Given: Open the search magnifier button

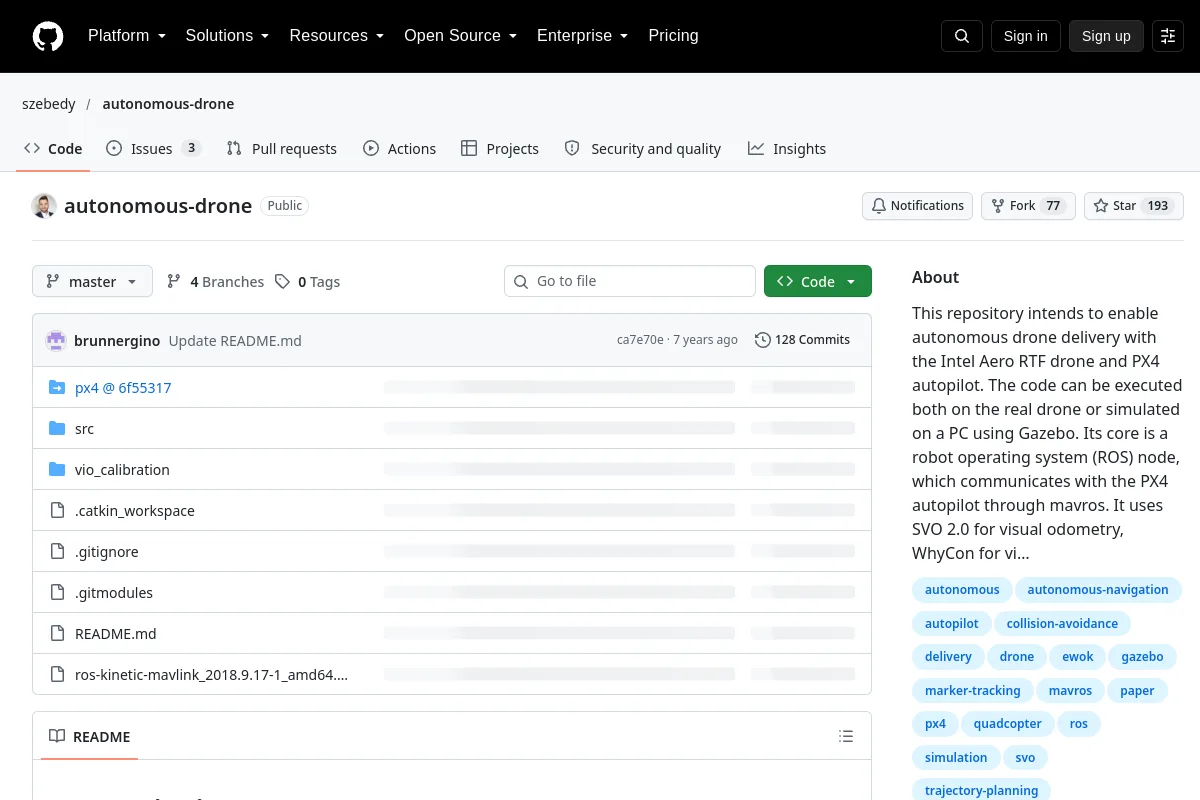Looking at the screenshot, I should 962,36.
